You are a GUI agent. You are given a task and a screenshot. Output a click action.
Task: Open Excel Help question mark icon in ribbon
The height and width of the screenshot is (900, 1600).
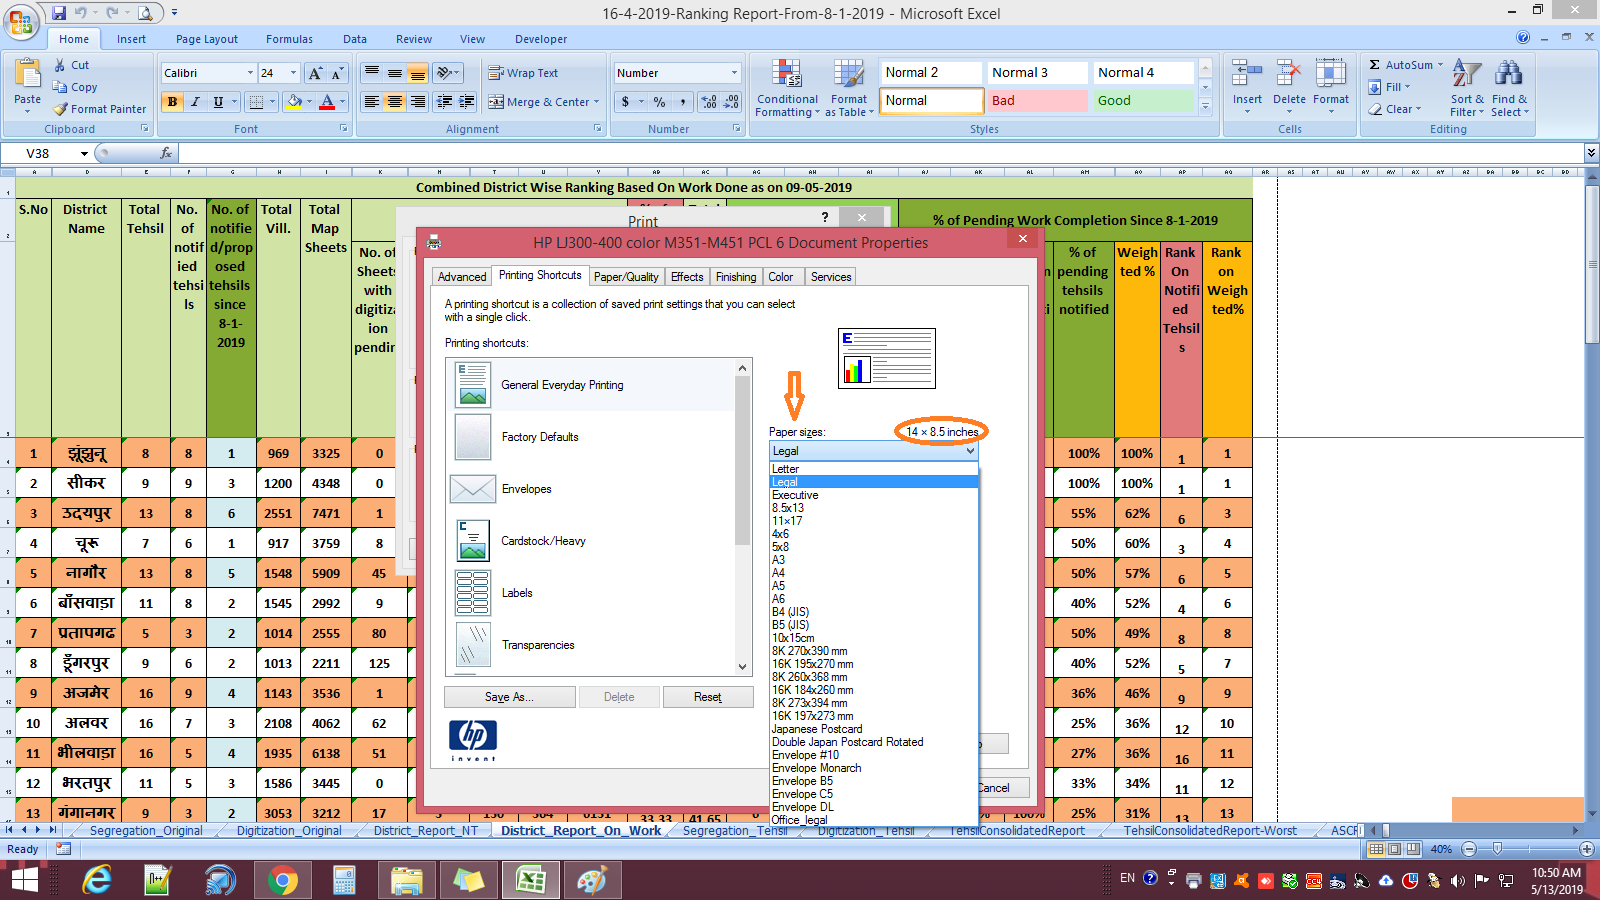1523,37
